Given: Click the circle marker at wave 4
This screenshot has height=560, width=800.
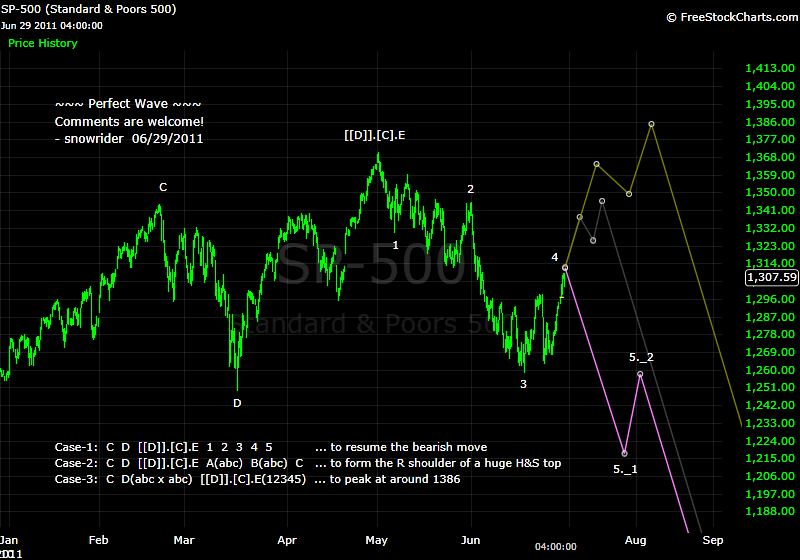Looking at the screenshot, I should [x=565, y=267].
